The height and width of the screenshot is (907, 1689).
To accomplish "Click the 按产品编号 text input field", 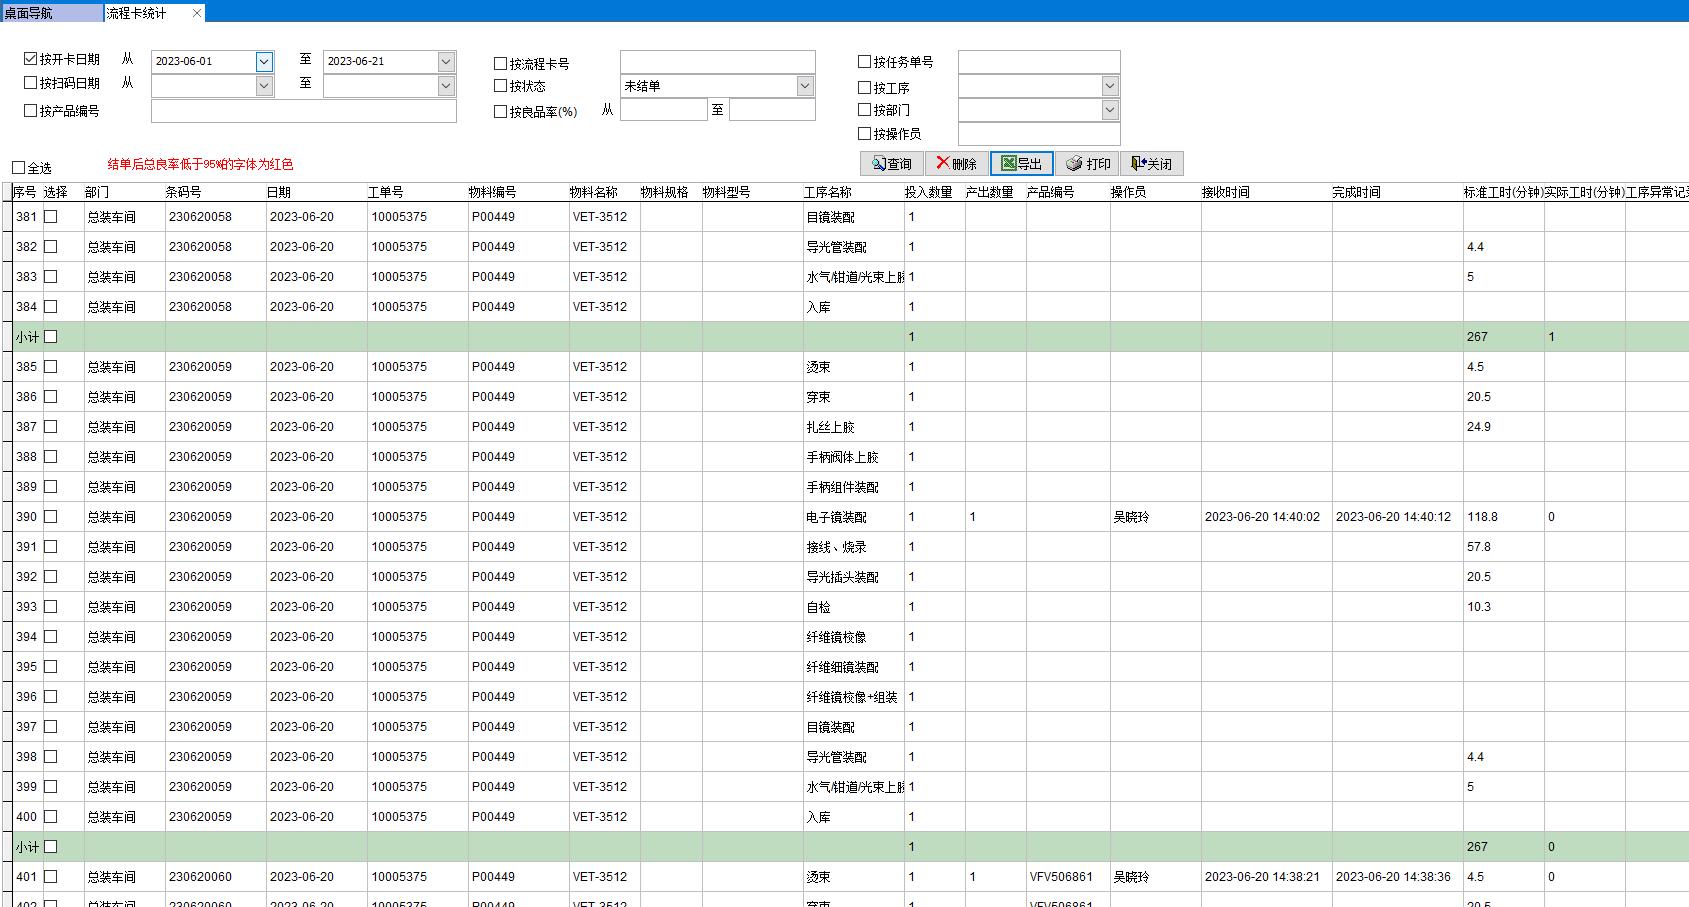I will 303,111.
